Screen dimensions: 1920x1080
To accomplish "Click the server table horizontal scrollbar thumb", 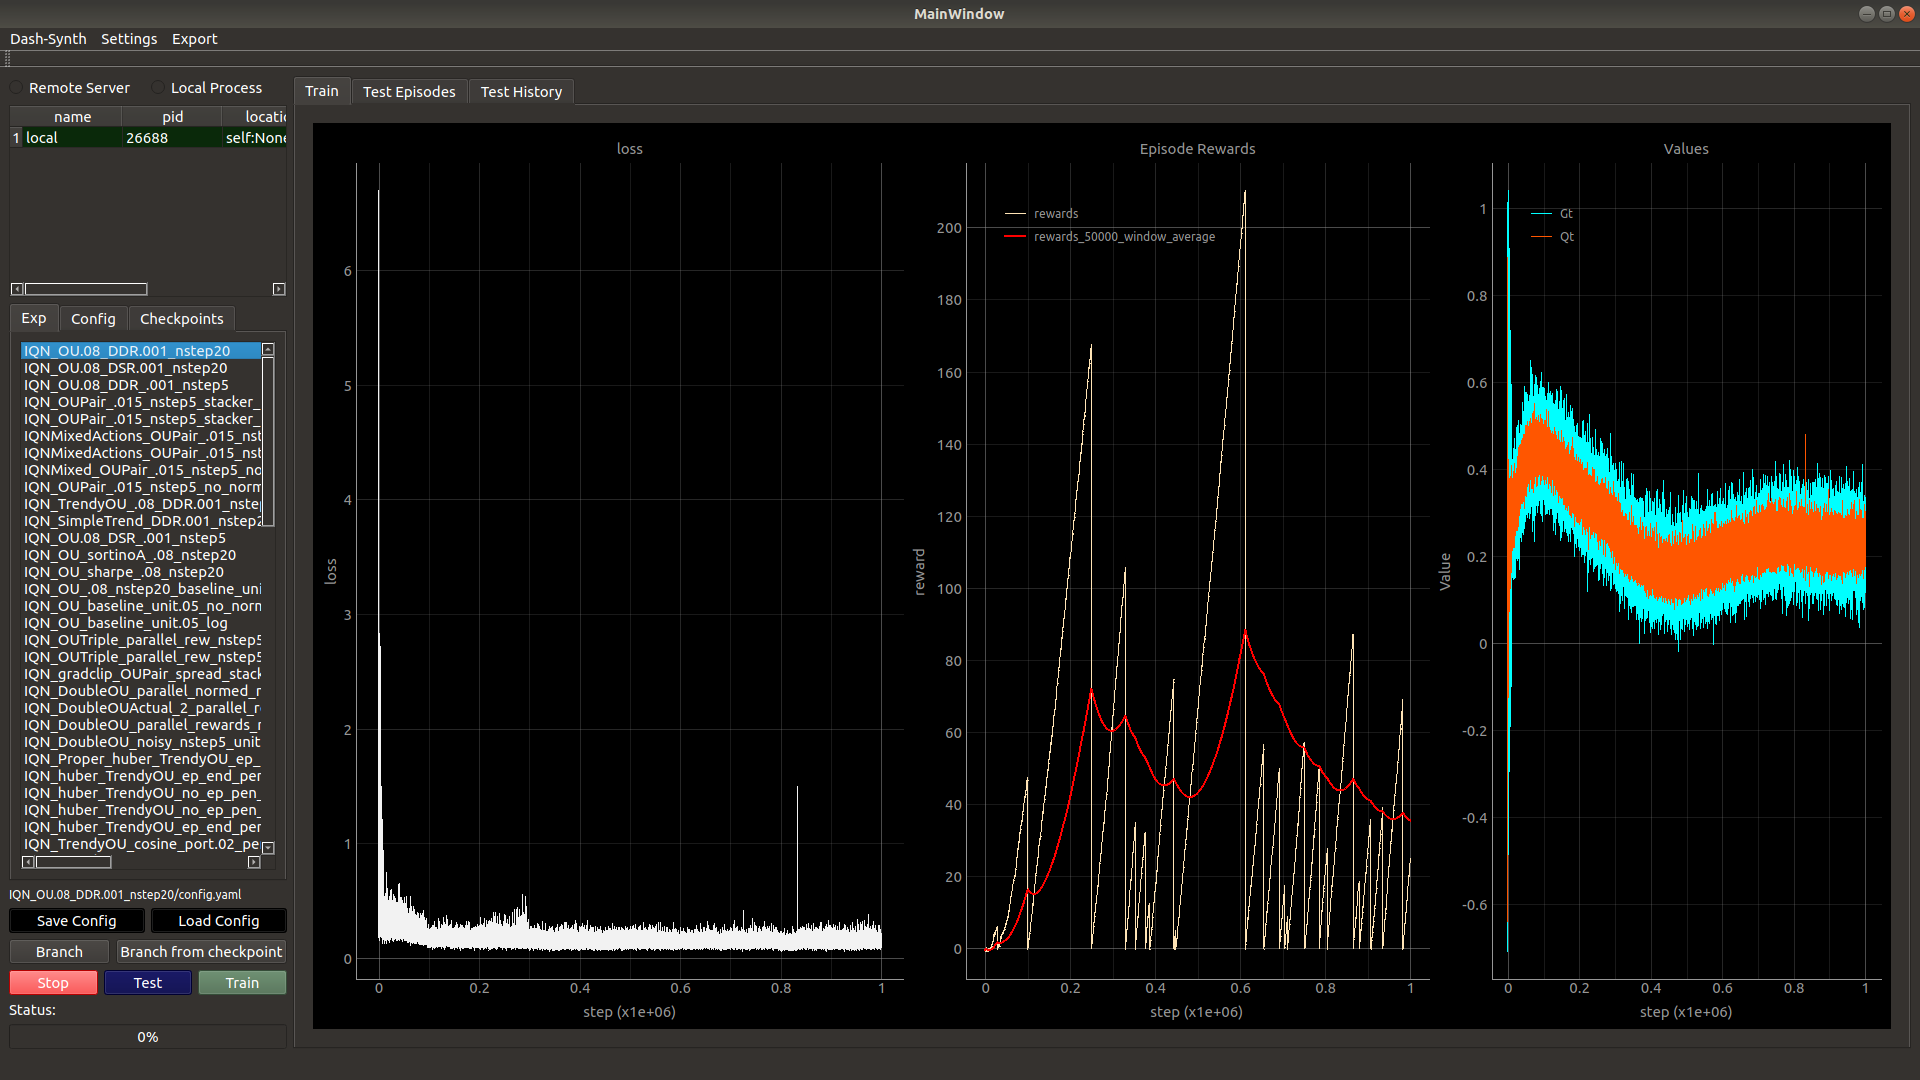I will coord(86,289).
